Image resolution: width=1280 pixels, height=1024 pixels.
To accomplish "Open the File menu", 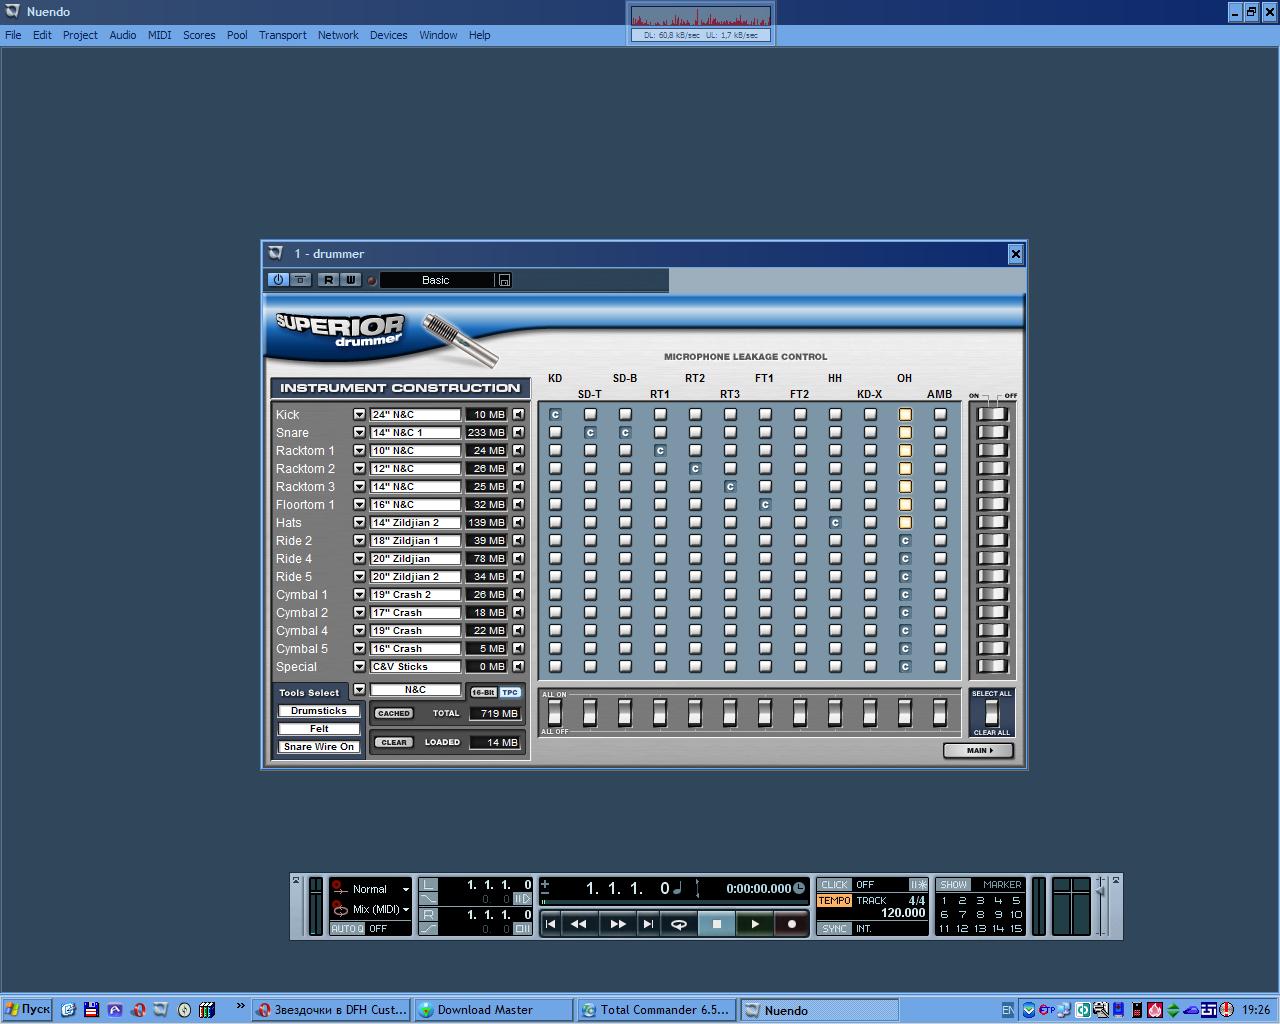I will point(13,35).
